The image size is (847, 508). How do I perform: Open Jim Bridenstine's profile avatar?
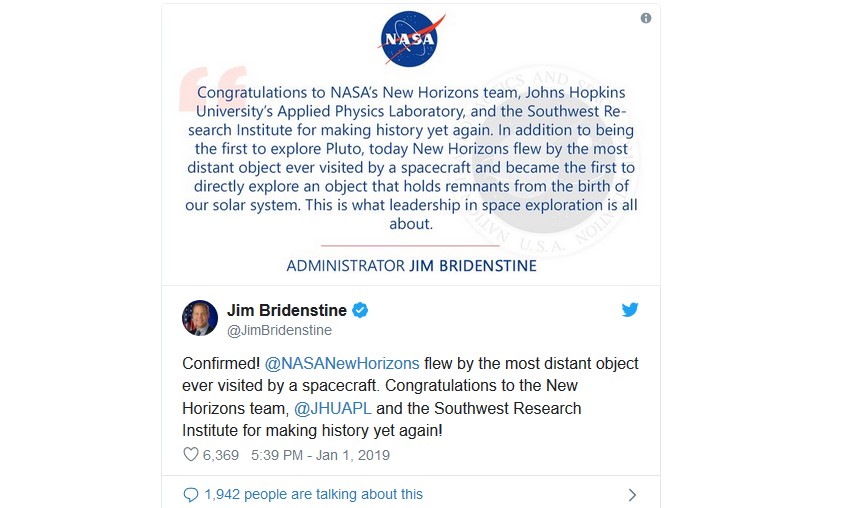point(200,318)
